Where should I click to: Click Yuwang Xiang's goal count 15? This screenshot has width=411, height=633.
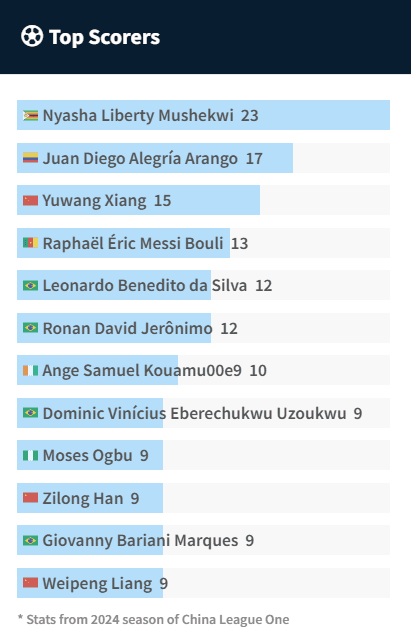(x=163, y=201)
